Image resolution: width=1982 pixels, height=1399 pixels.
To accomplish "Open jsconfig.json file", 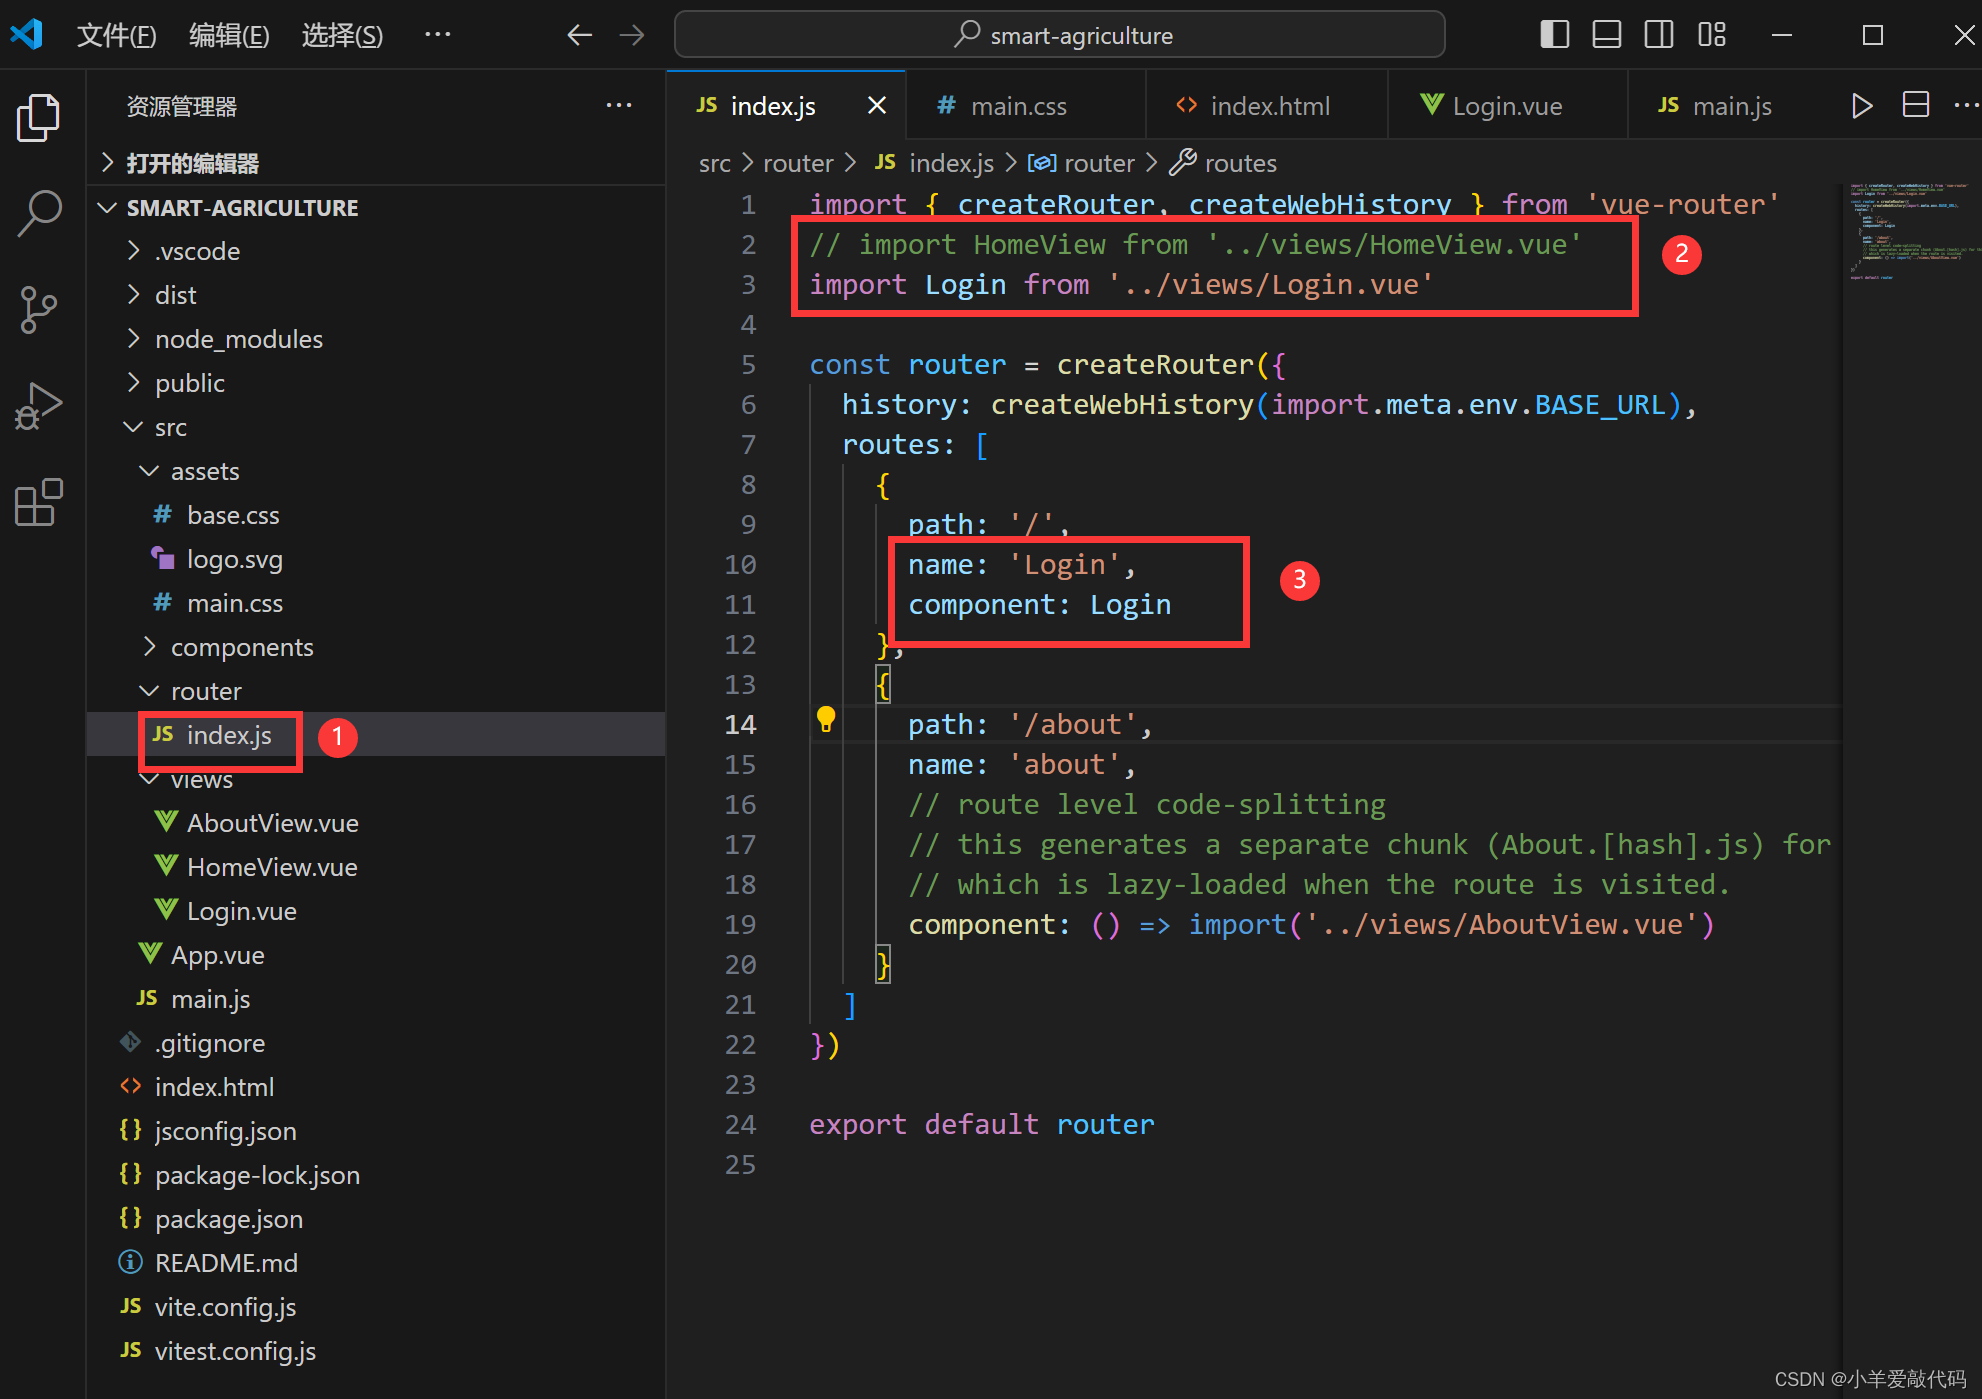I will tap(375, 1131).
